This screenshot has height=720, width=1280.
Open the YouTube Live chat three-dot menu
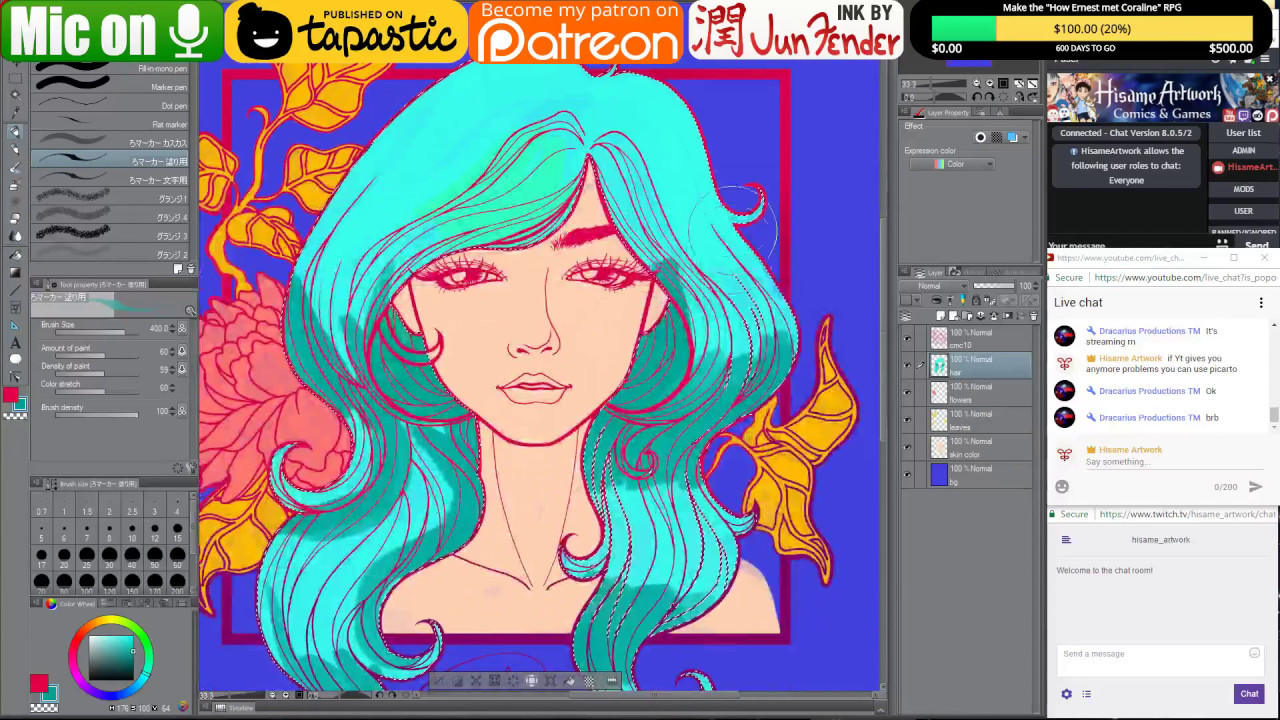pos(1261,302)
